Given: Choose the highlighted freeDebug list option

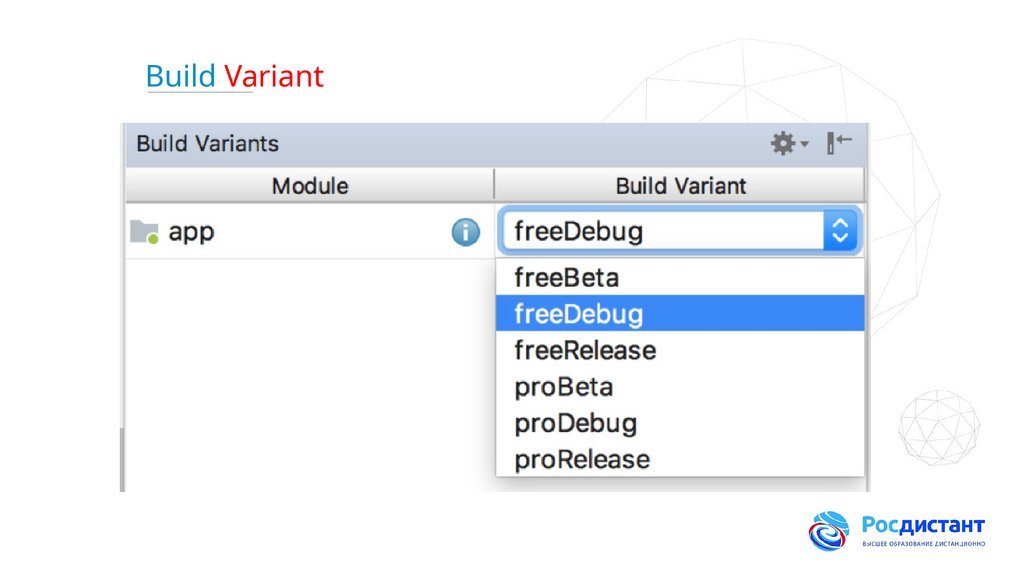Looking at the screenshot, I should click(578, 314).
